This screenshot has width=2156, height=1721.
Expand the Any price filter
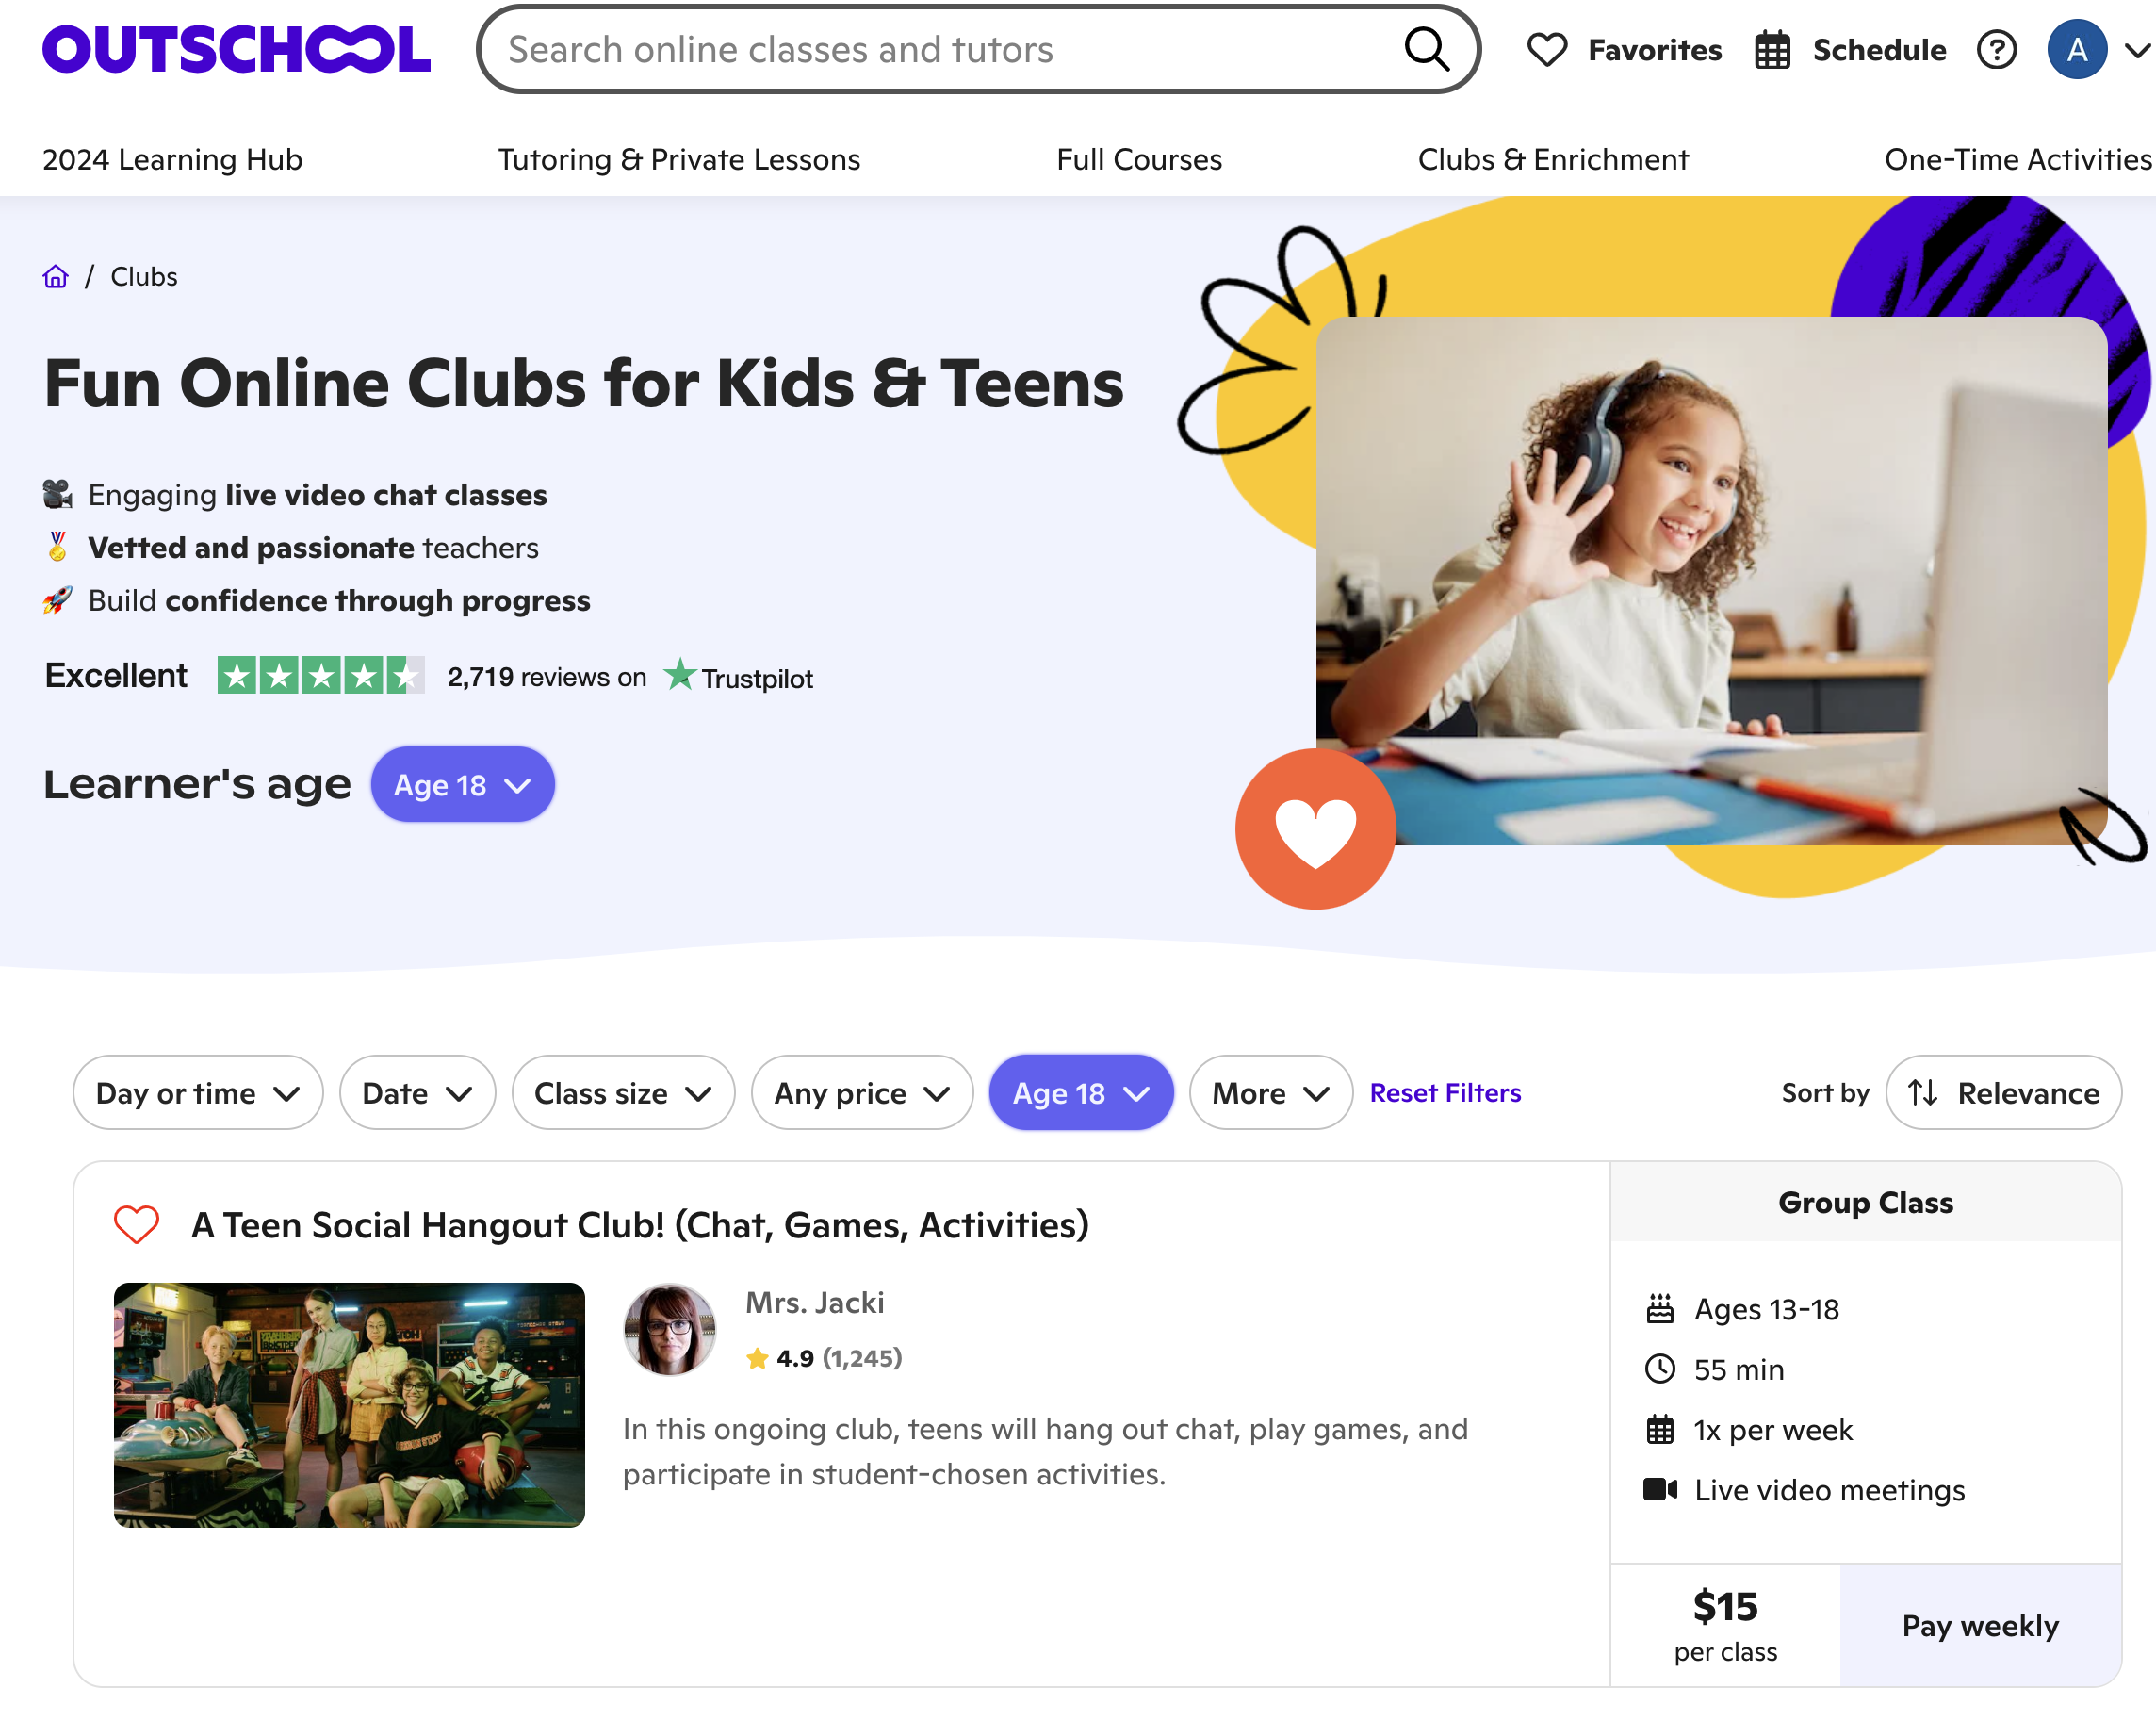click(x=862, y=1093)
